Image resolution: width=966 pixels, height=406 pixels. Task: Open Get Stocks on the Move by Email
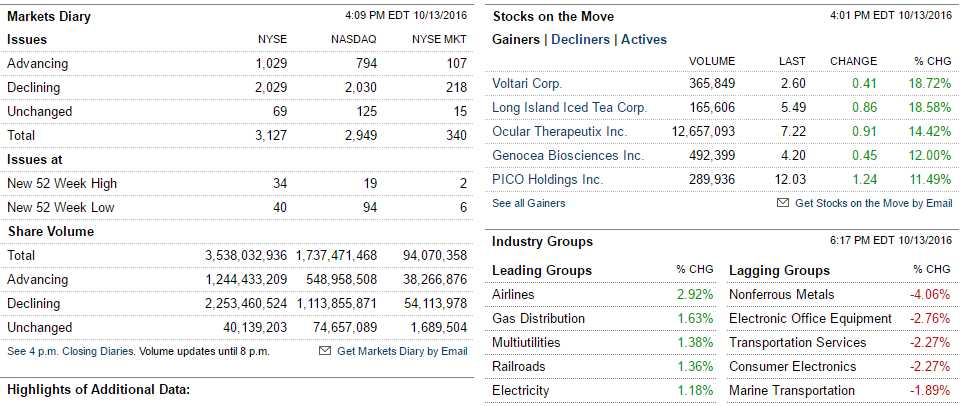pyautogui.click(x=873, y=203)
